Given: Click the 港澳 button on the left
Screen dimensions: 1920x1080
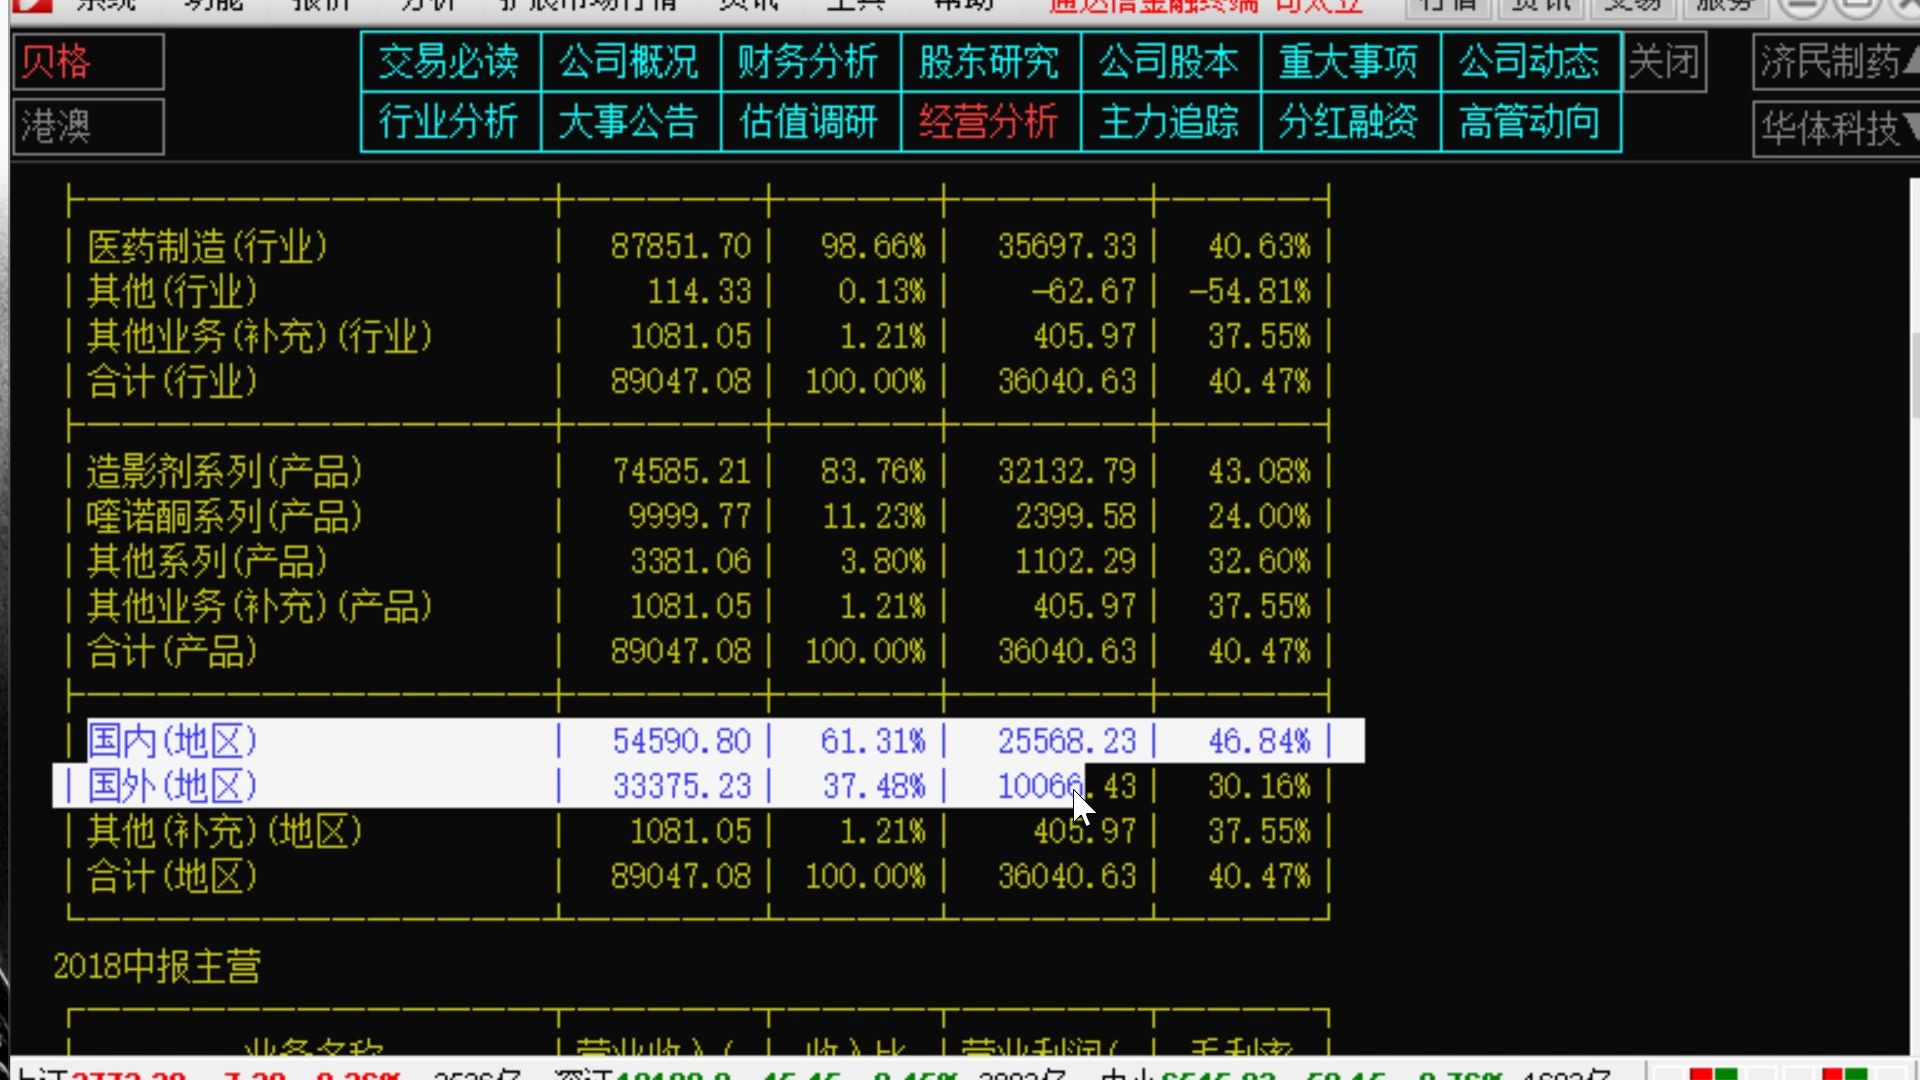Looking at the screenshot, I should pos(87,126).
